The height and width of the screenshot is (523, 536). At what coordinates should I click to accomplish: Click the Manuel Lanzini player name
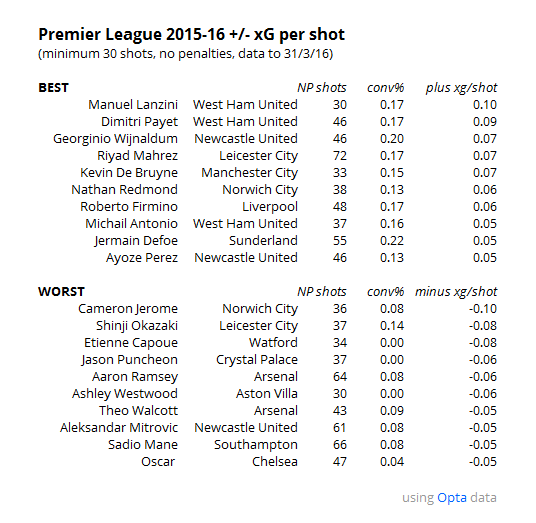(x=133, y=105)
